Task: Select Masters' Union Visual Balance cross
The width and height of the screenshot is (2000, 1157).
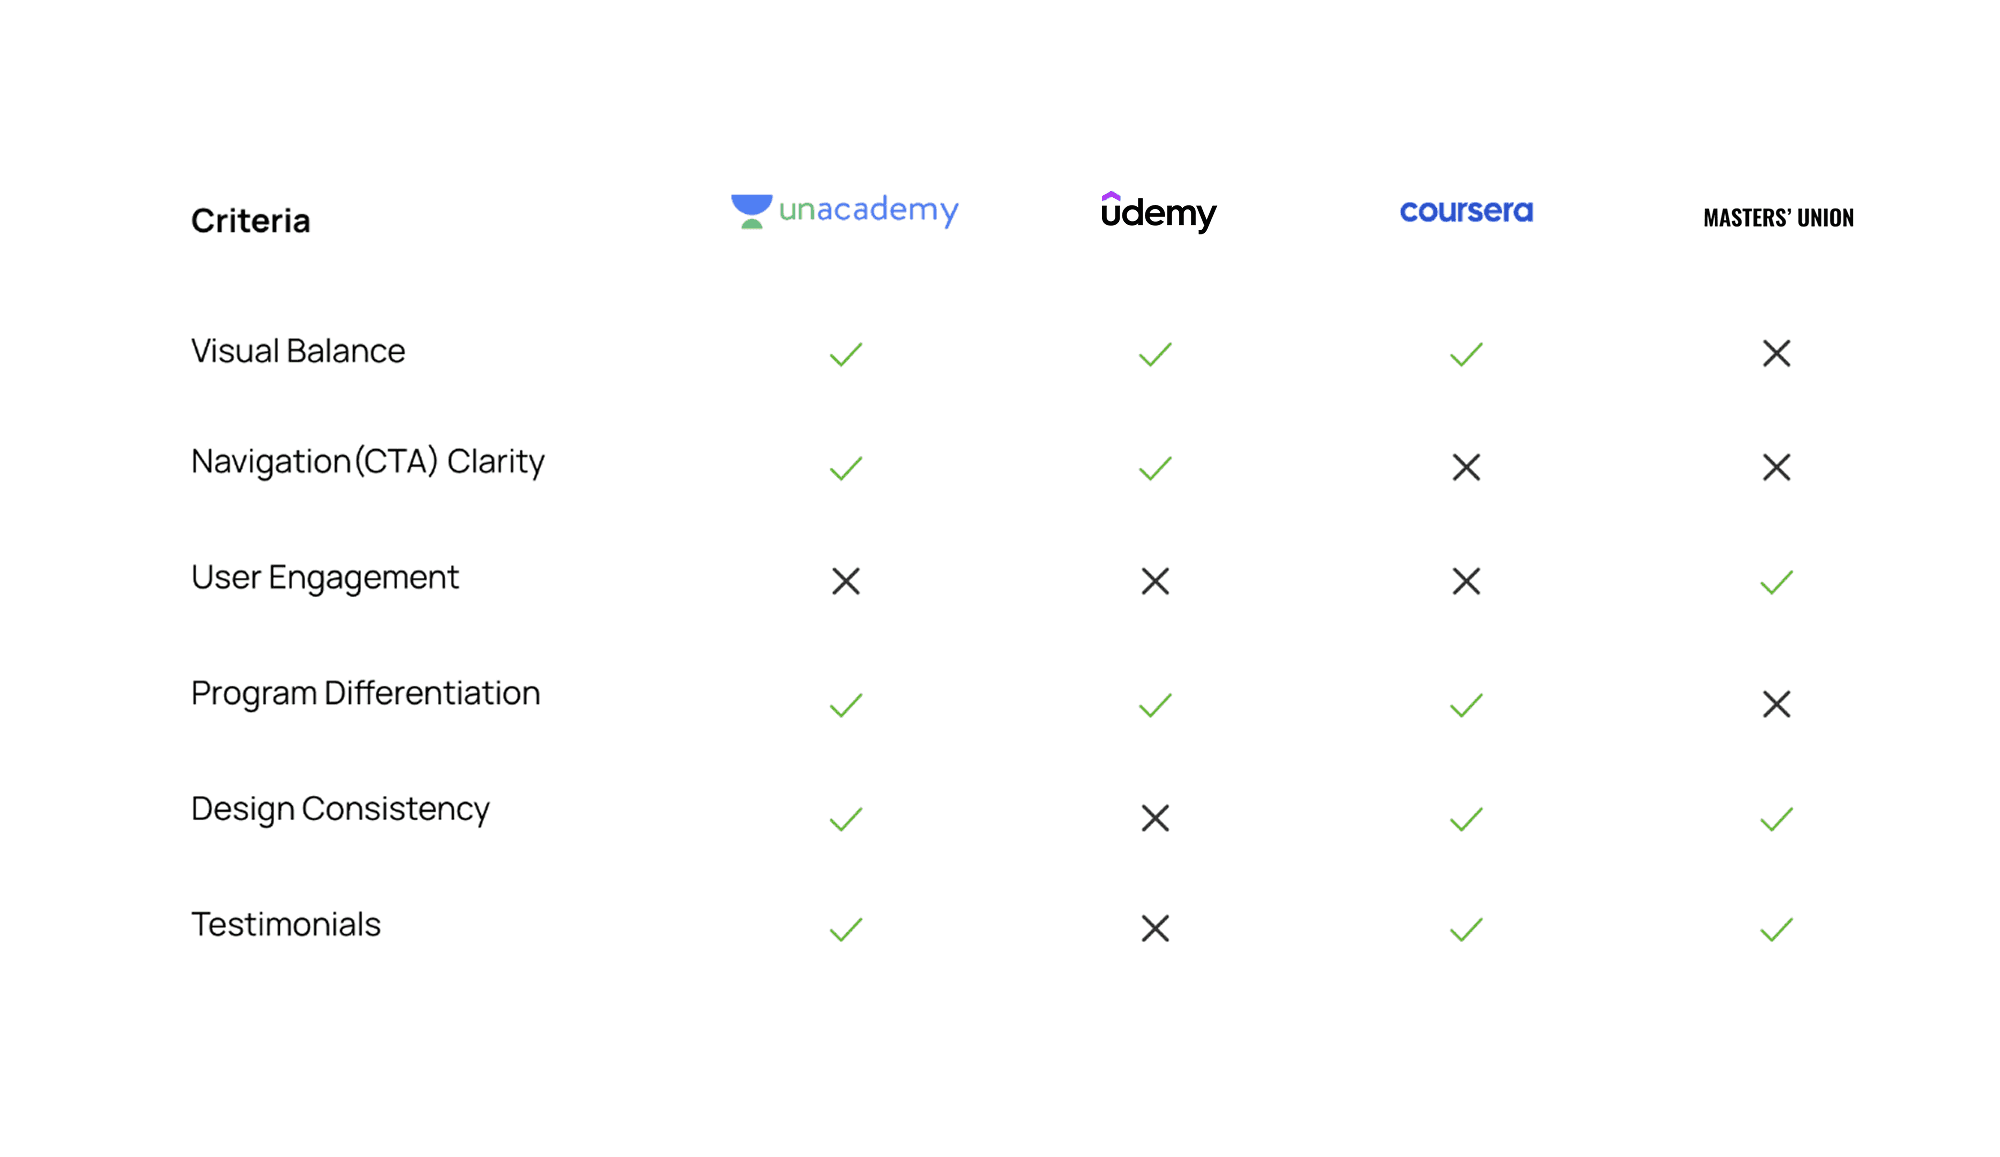Action: coord(1776,353)
